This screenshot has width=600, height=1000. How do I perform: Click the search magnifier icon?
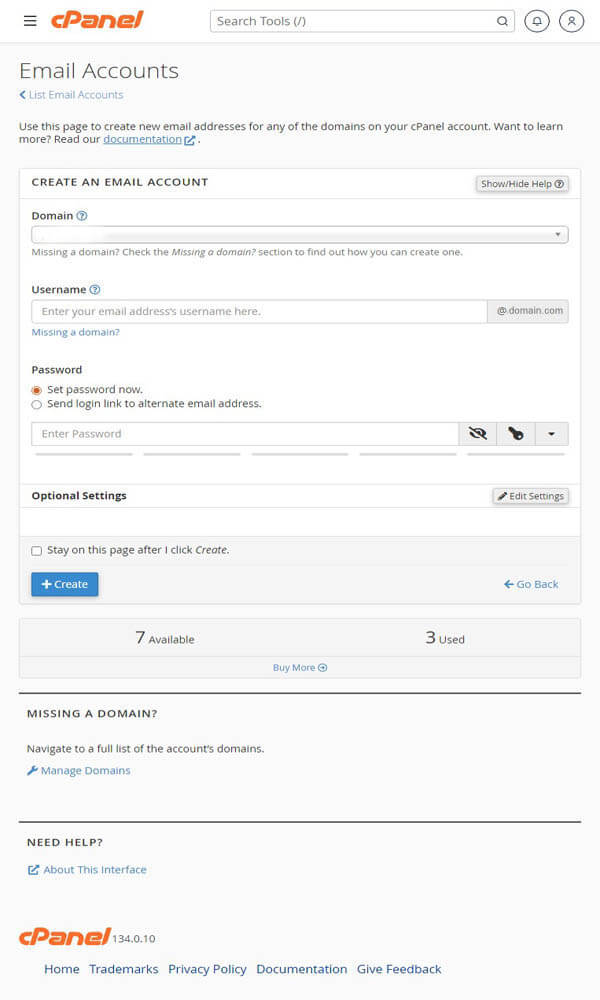coord(502,21)
